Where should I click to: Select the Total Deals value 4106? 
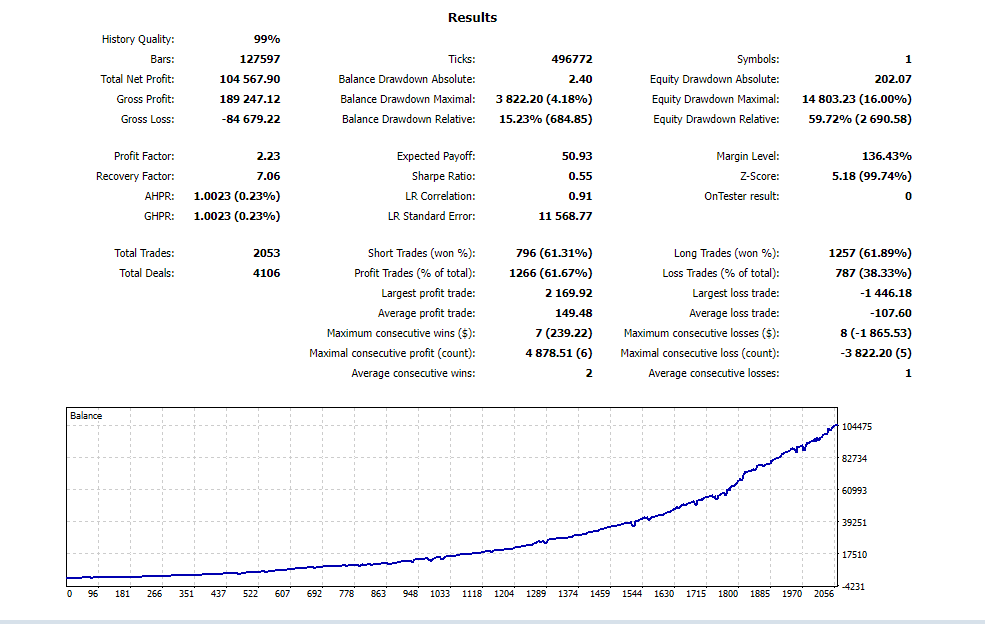267,273
